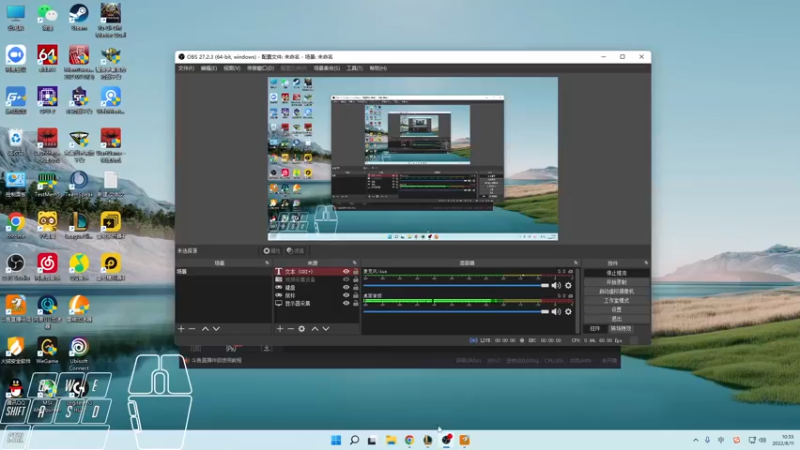This screenshot has height=450, width=800.
Task: Mute the second audio mixer track speaker
Action: click(557, 310)
